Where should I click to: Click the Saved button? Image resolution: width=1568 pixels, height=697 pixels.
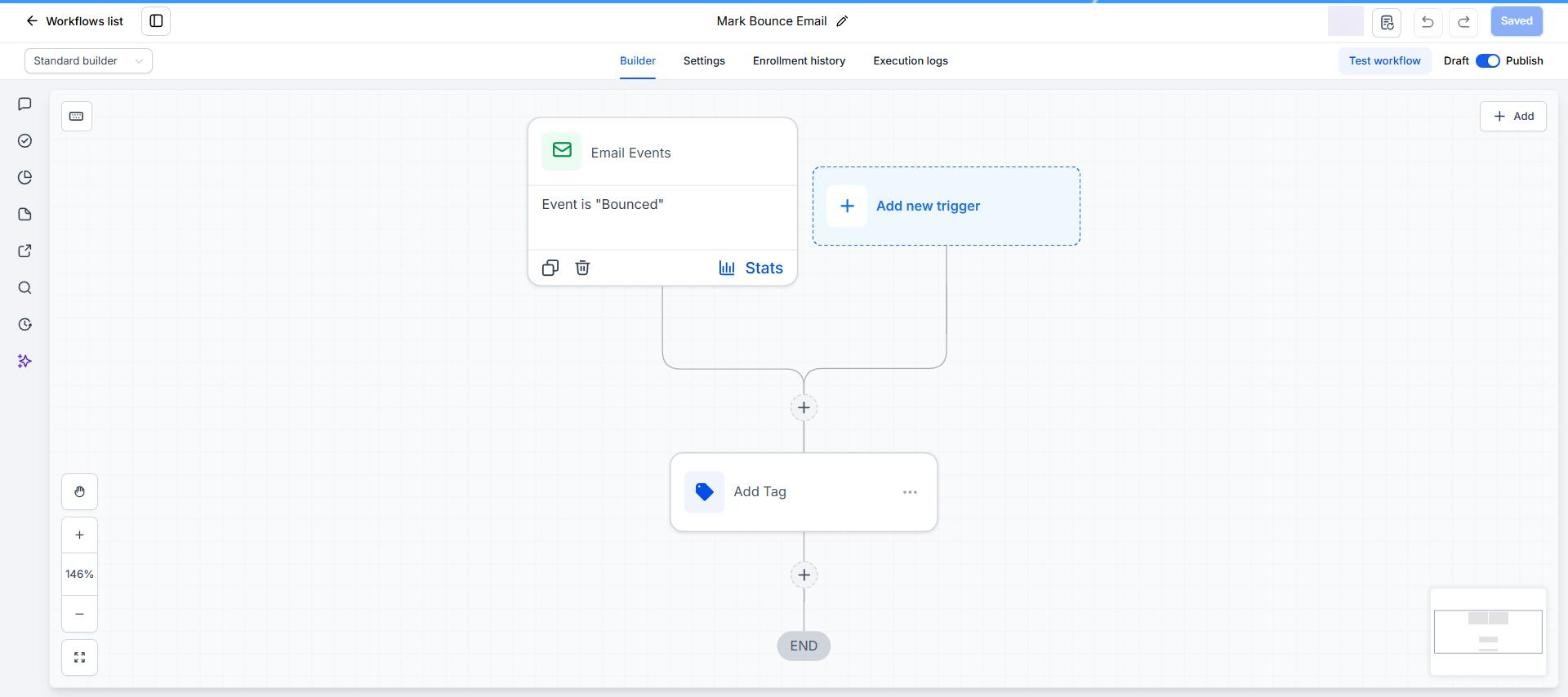tap(1516, 21)
